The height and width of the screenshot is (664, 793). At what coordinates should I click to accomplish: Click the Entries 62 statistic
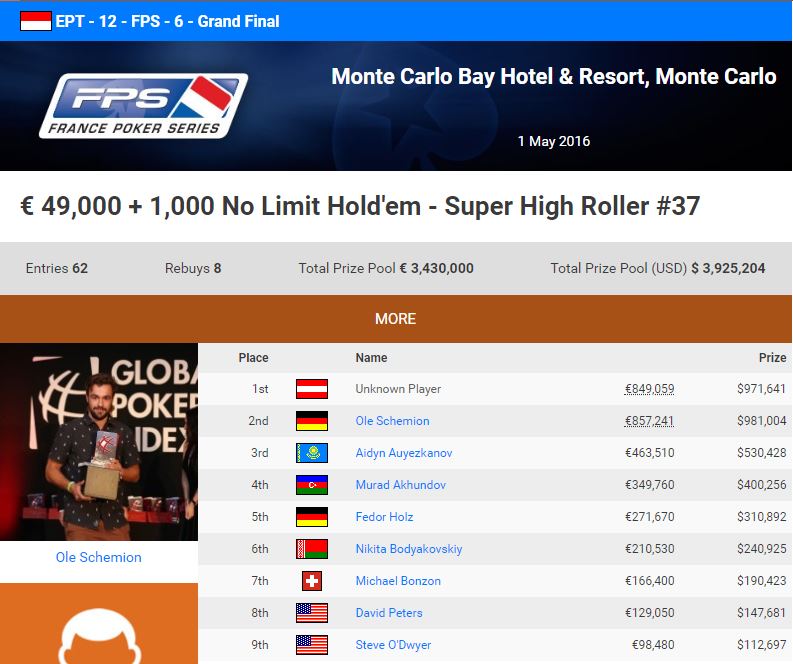tap(57, 268)
